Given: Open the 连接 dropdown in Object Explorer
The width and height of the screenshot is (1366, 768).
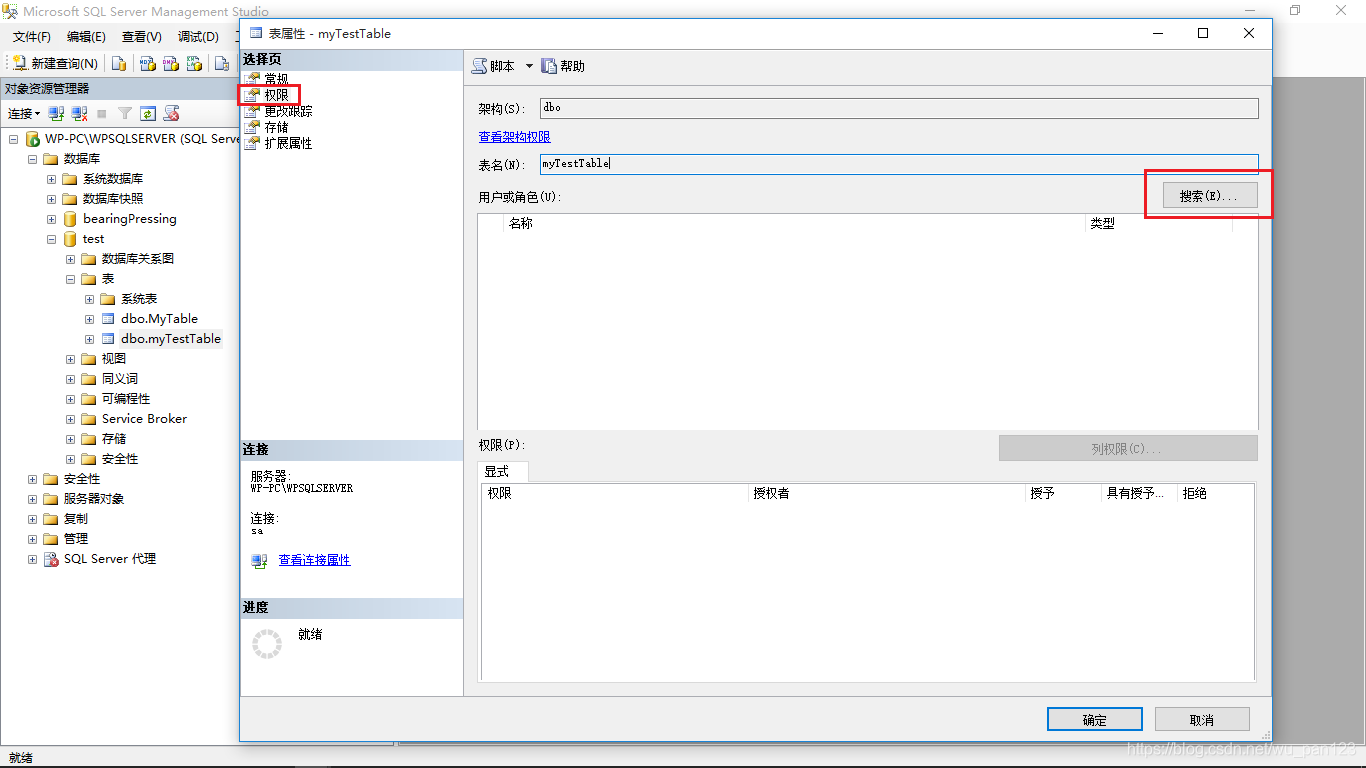Looking at the screenshot, I should click(x=24, y=113).
